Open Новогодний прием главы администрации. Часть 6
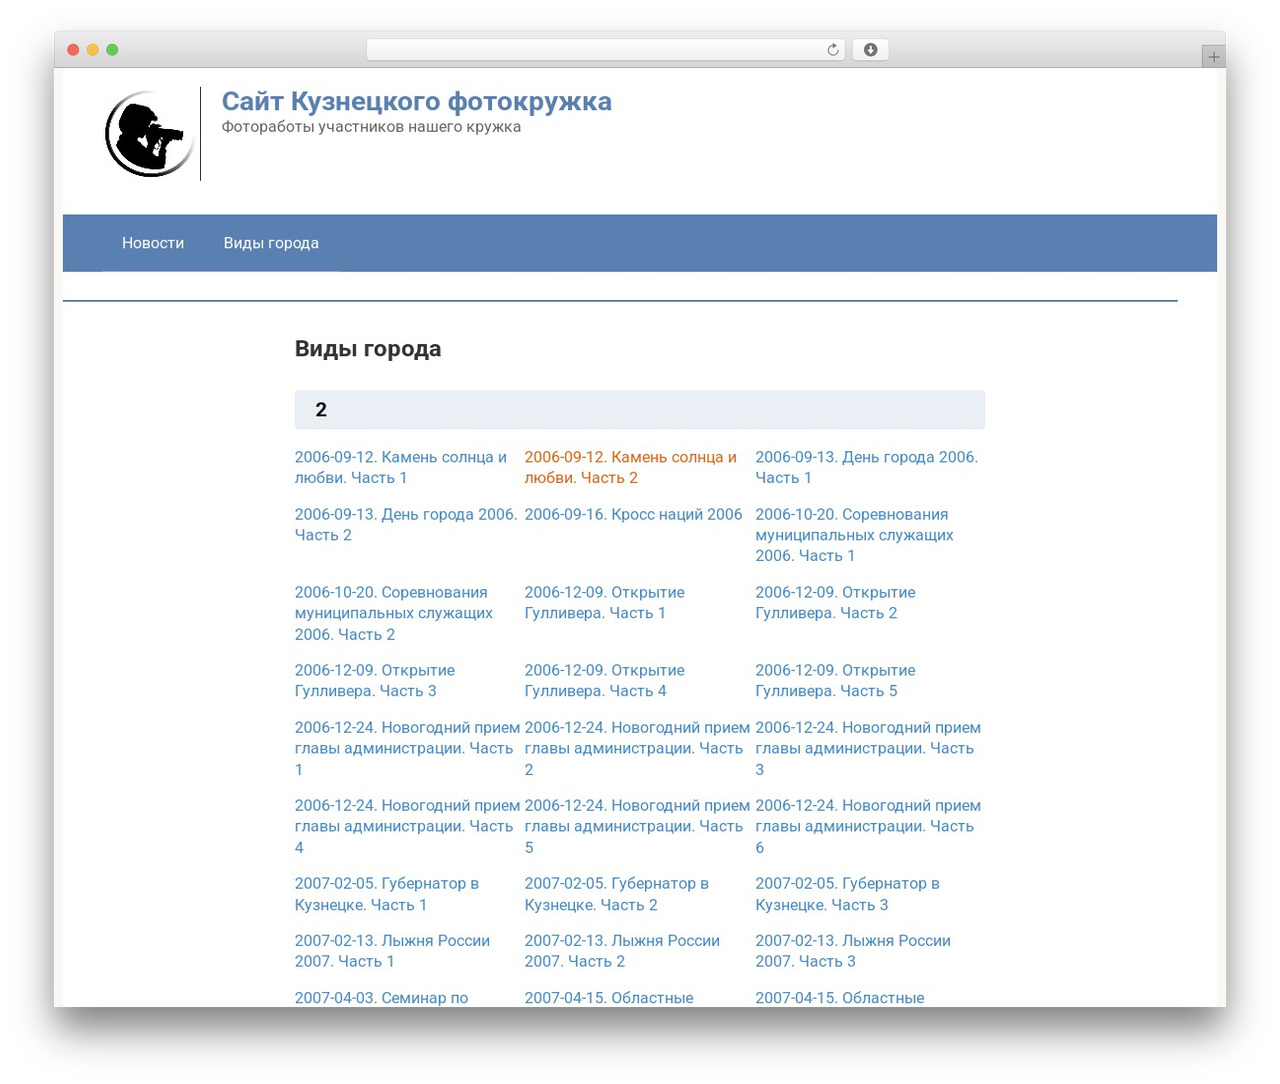 coord(868,826)
